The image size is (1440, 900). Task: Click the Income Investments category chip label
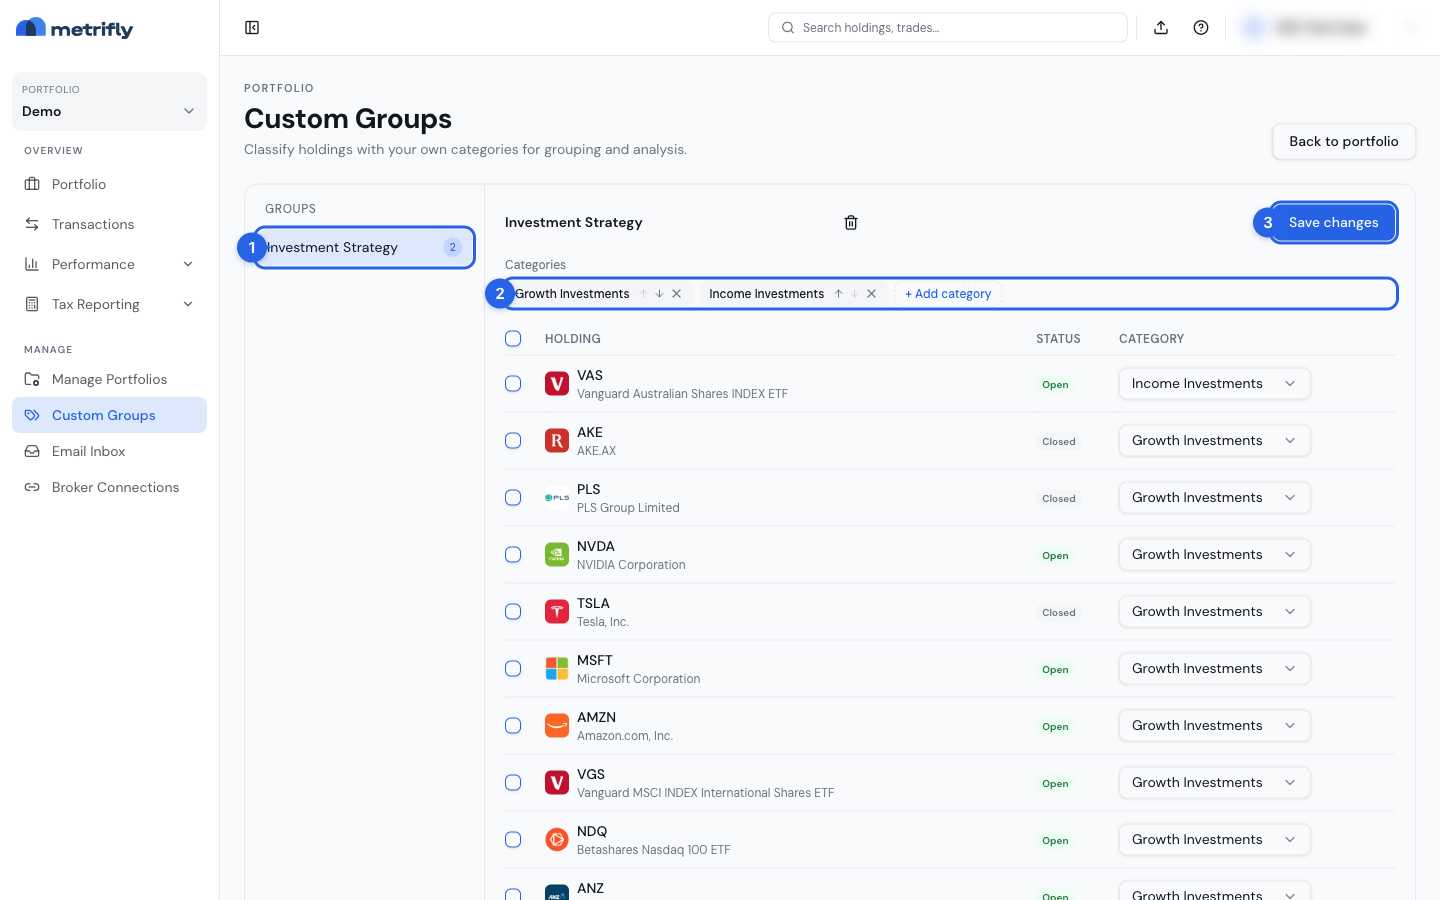click(x=766, y=294)
